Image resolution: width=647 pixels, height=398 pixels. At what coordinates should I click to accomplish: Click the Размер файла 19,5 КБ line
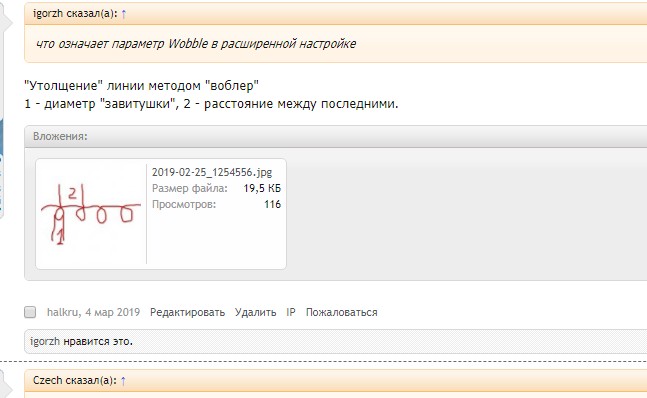(216, 188)
